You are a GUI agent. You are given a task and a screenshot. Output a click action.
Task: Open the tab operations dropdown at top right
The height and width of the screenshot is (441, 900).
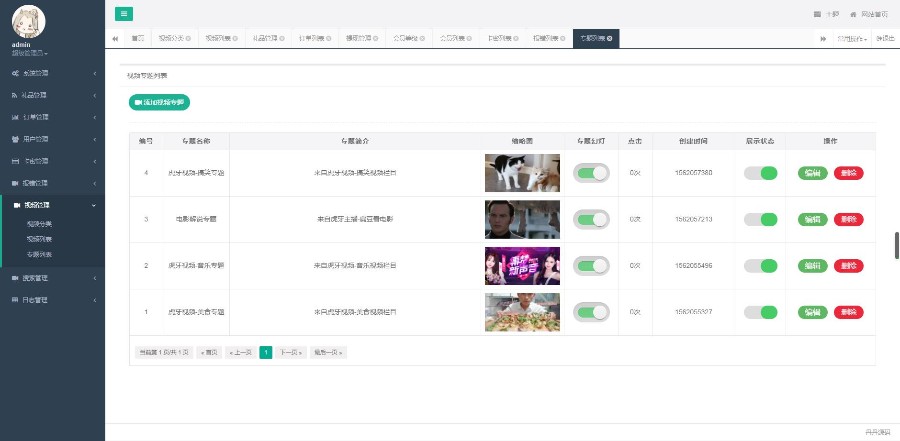(852, 38)
